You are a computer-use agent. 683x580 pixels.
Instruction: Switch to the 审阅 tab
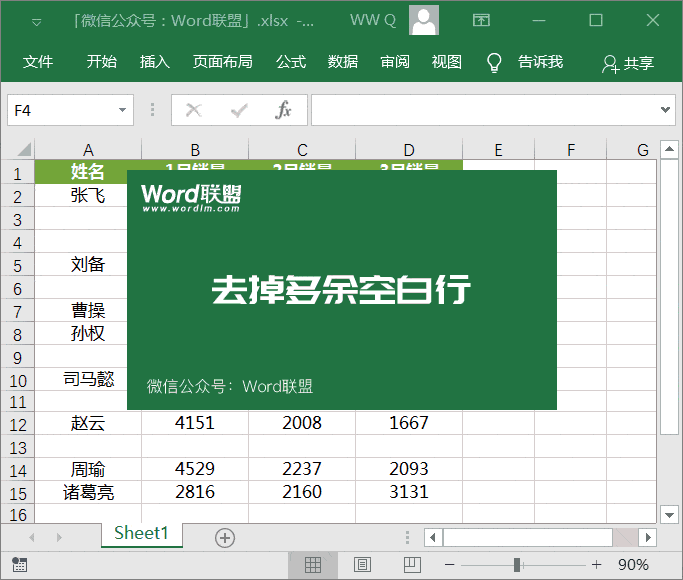pyautogui.click(x=395, y=62)
